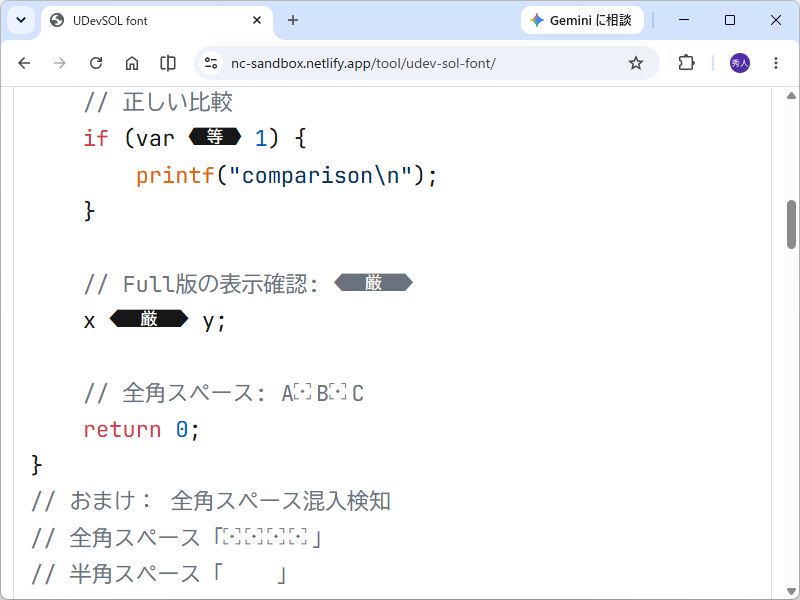Close the UDevSOL font tab
The image size is (800, 600).
(x=257, y=20)
